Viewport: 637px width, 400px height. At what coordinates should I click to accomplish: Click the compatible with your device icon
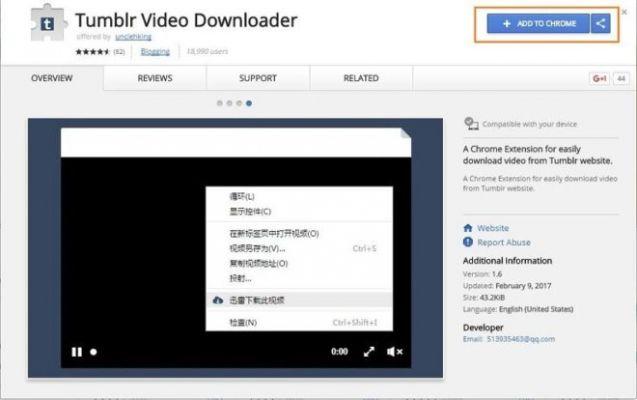point(471,123)
